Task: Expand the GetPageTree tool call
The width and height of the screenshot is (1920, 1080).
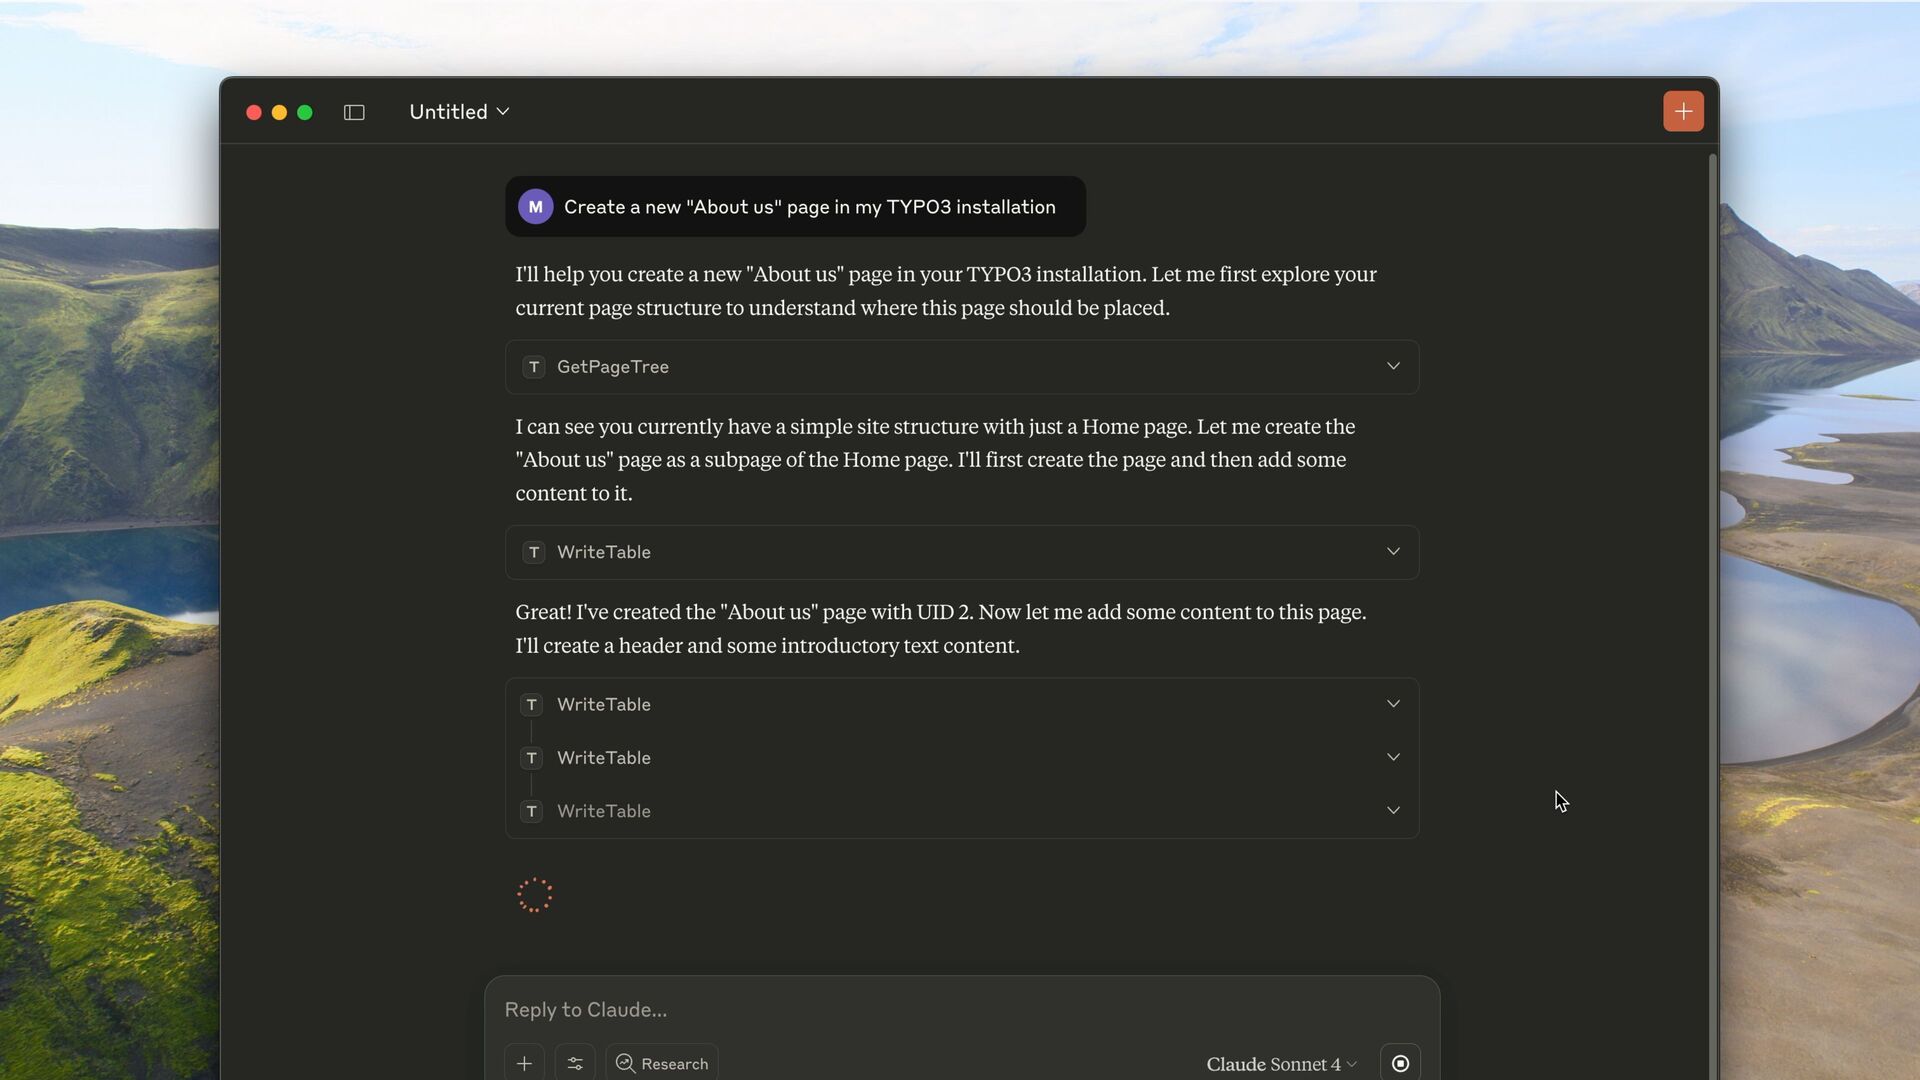Action: [1393, 366]
